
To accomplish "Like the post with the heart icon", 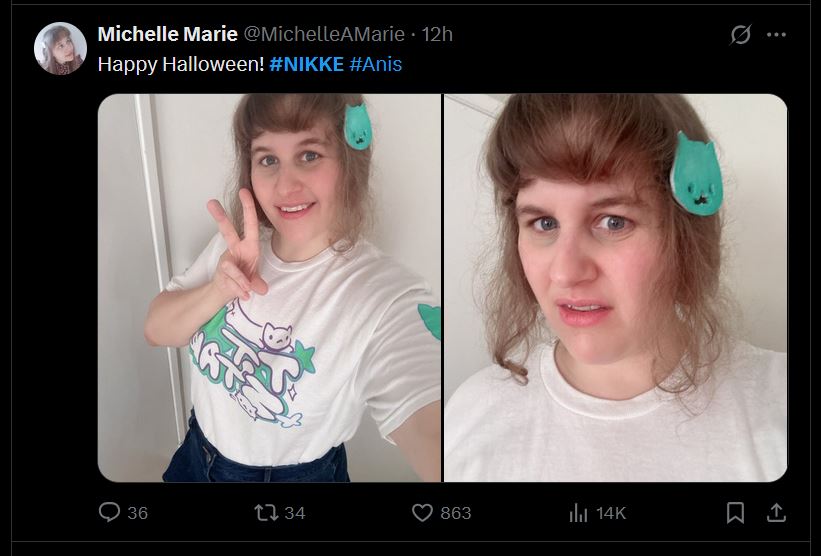I will pyautogui.click(x=423, y=512).
